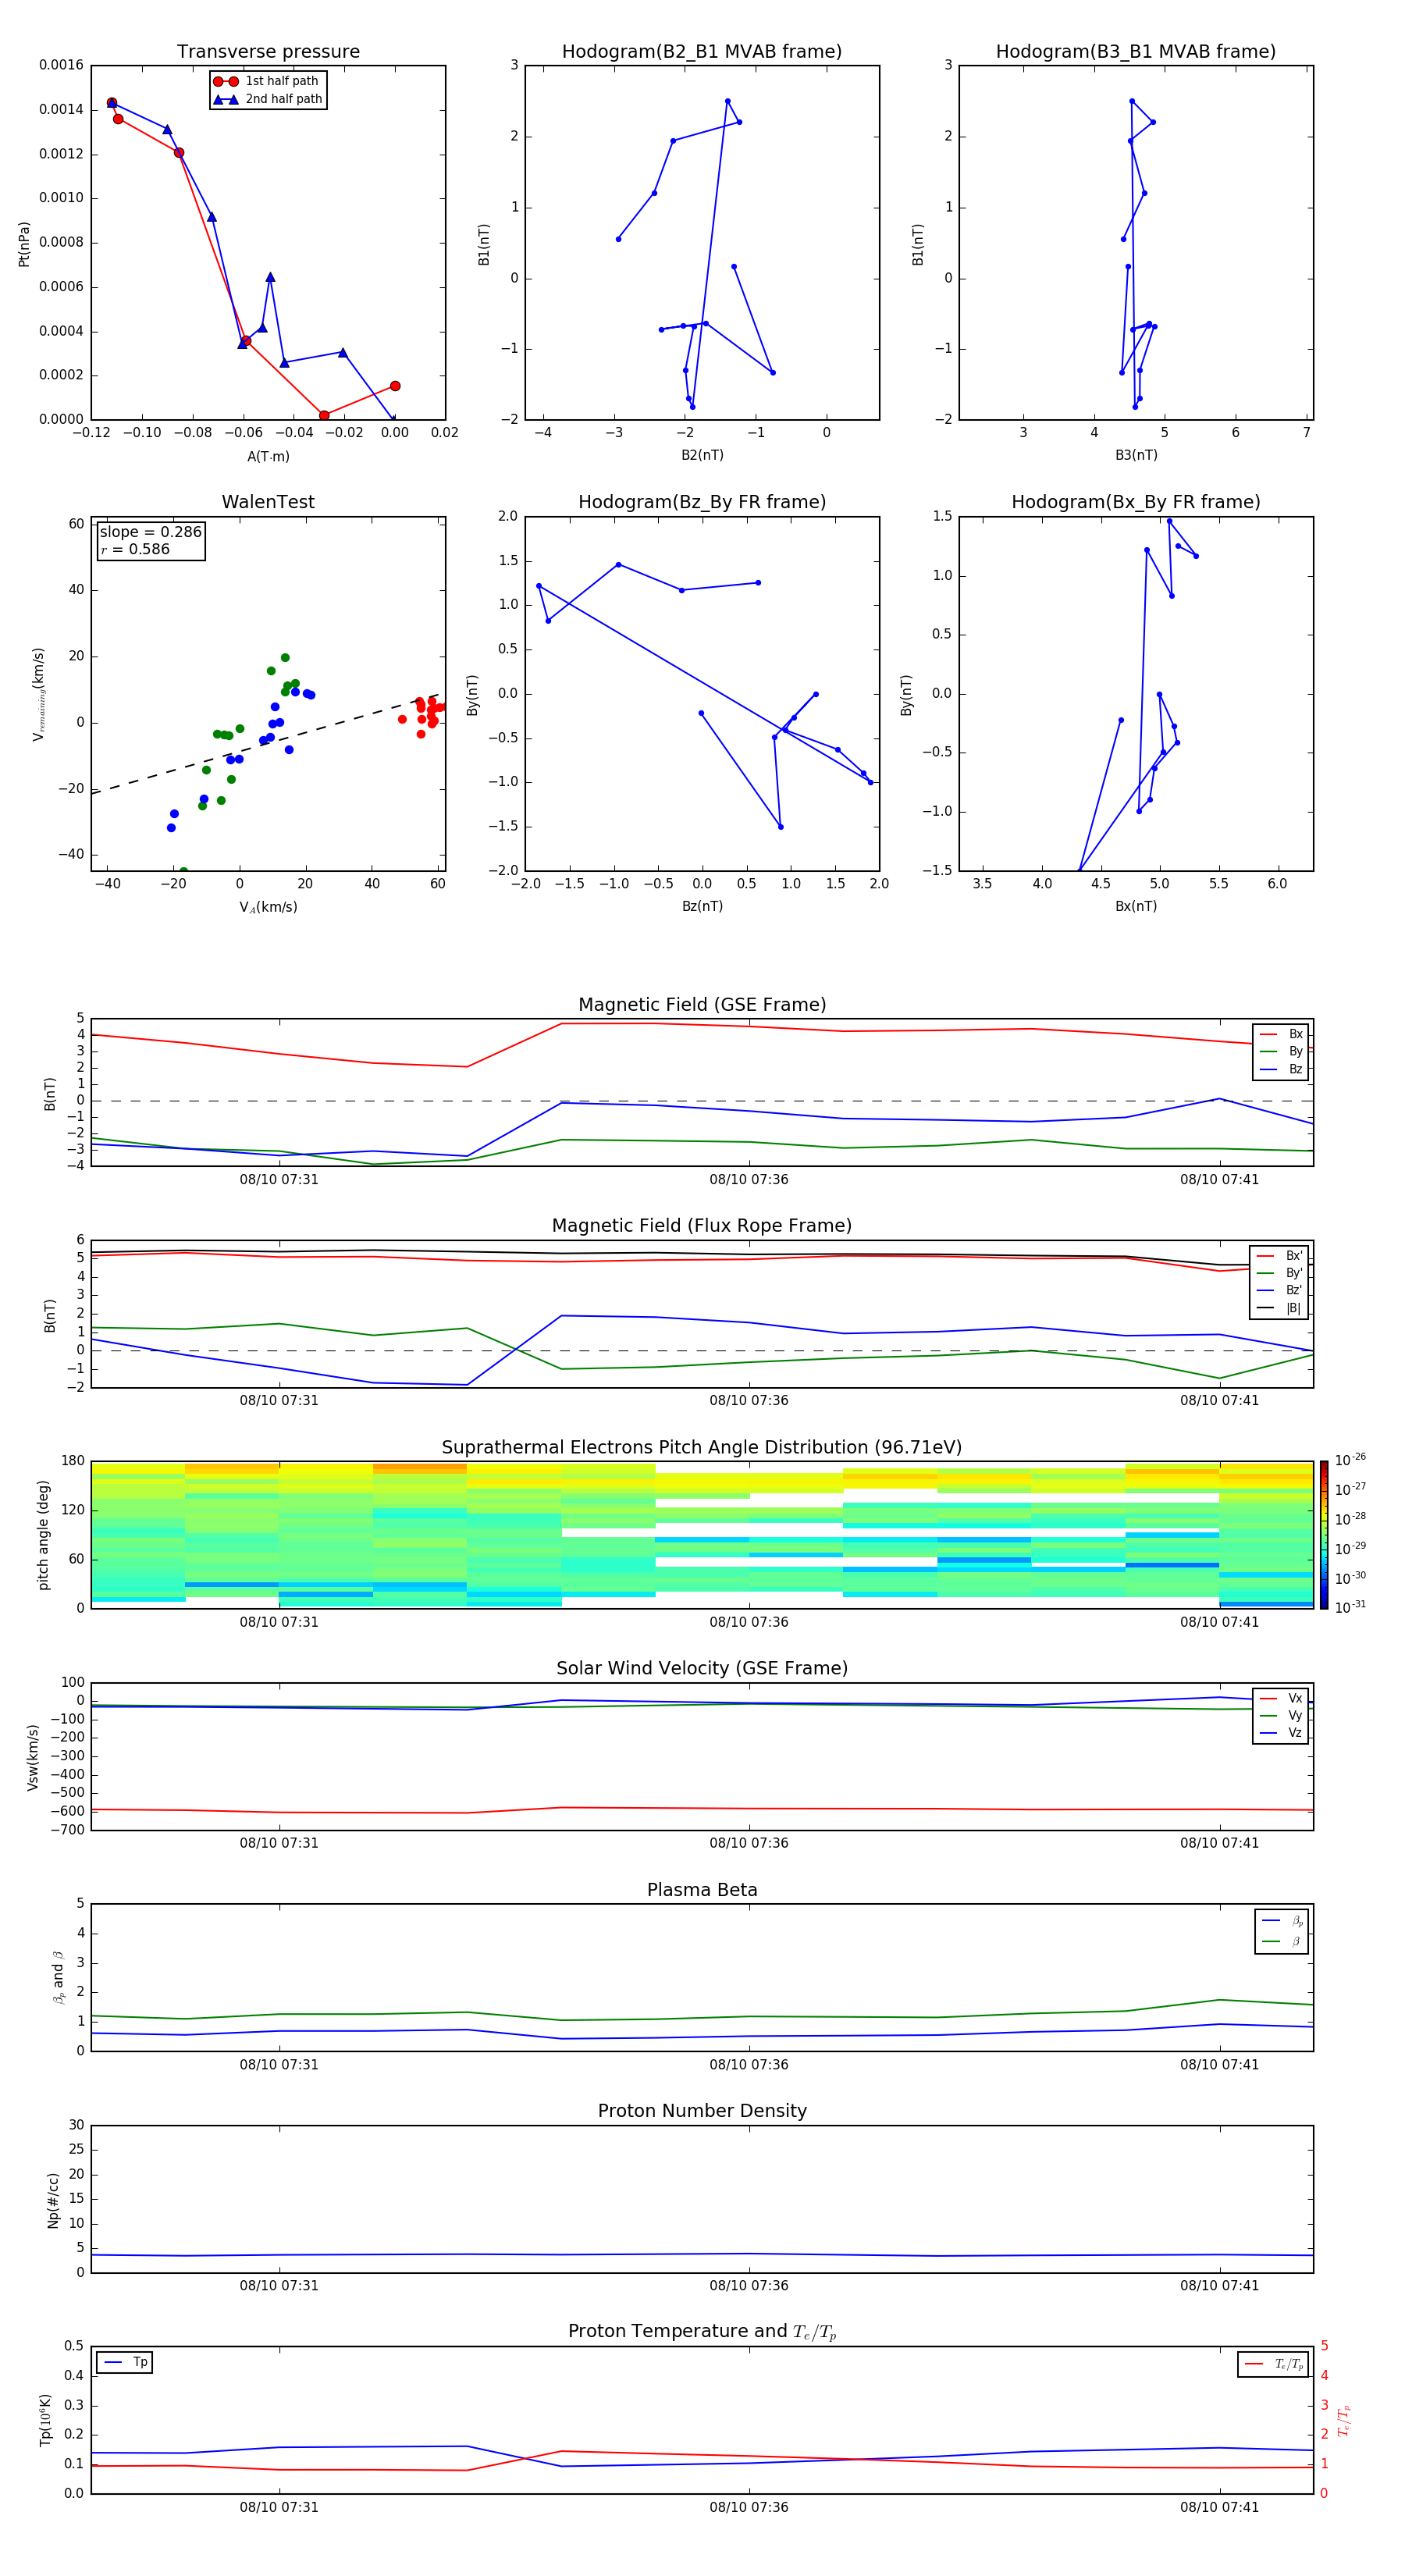This screenshot has height=2576, width=1405.
Task: Click the Te/Tp legend box
Action: (1273, 2364)
